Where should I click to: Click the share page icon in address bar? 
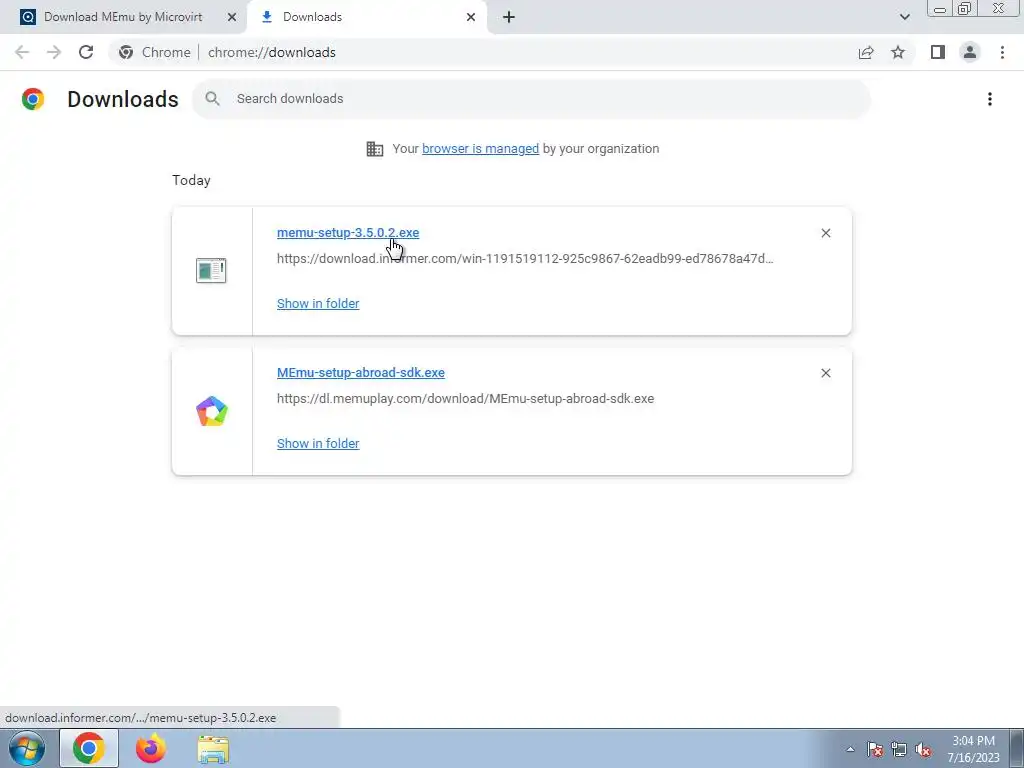[x=866, y=52]
